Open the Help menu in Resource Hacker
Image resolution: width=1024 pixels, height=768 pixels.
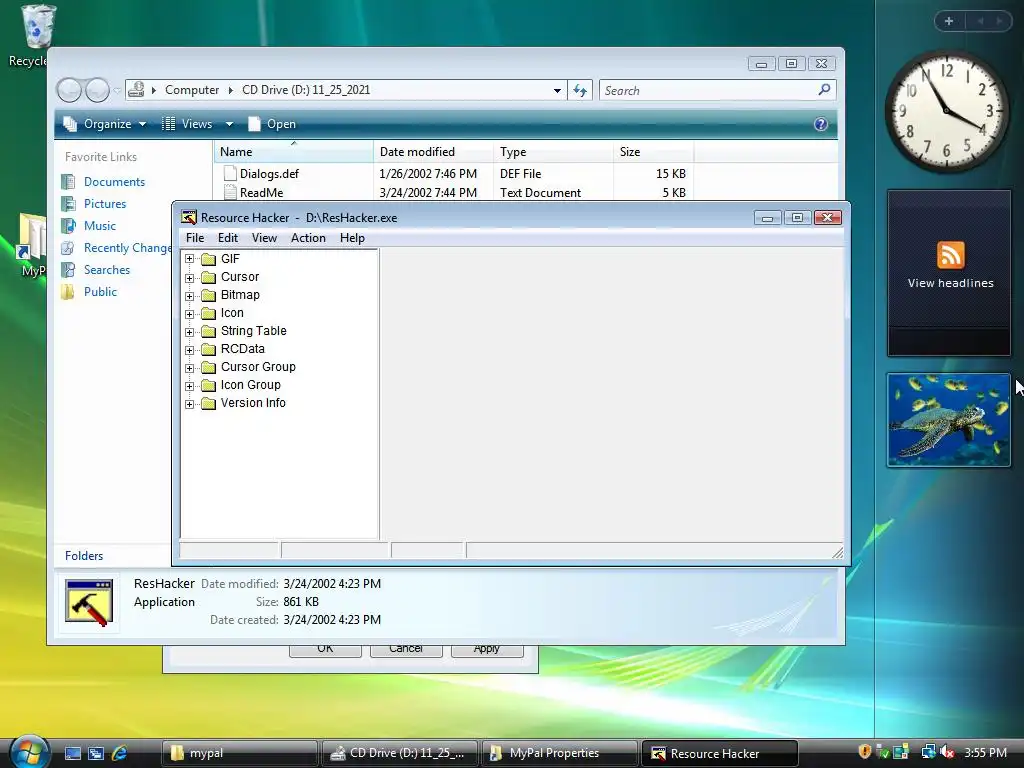(x=352, y=238)
